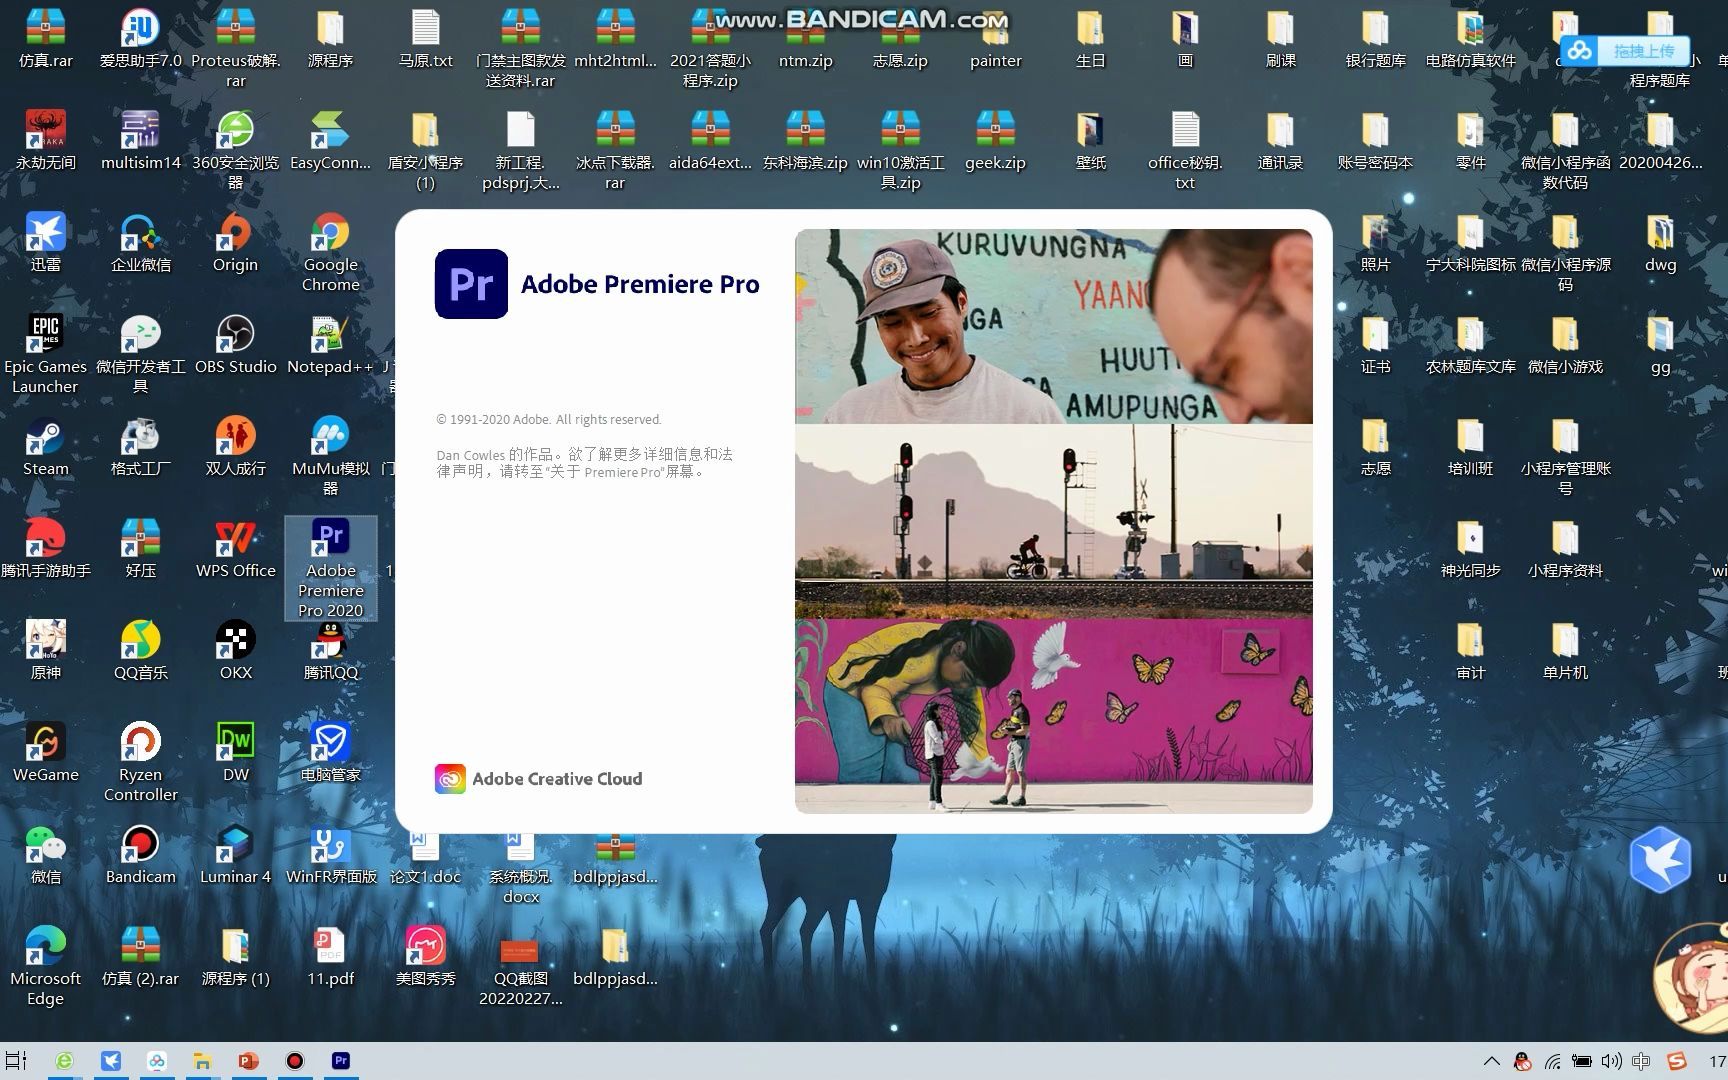
Task: Select the 电路仿真软件 folder
Action: (1471, 38)
